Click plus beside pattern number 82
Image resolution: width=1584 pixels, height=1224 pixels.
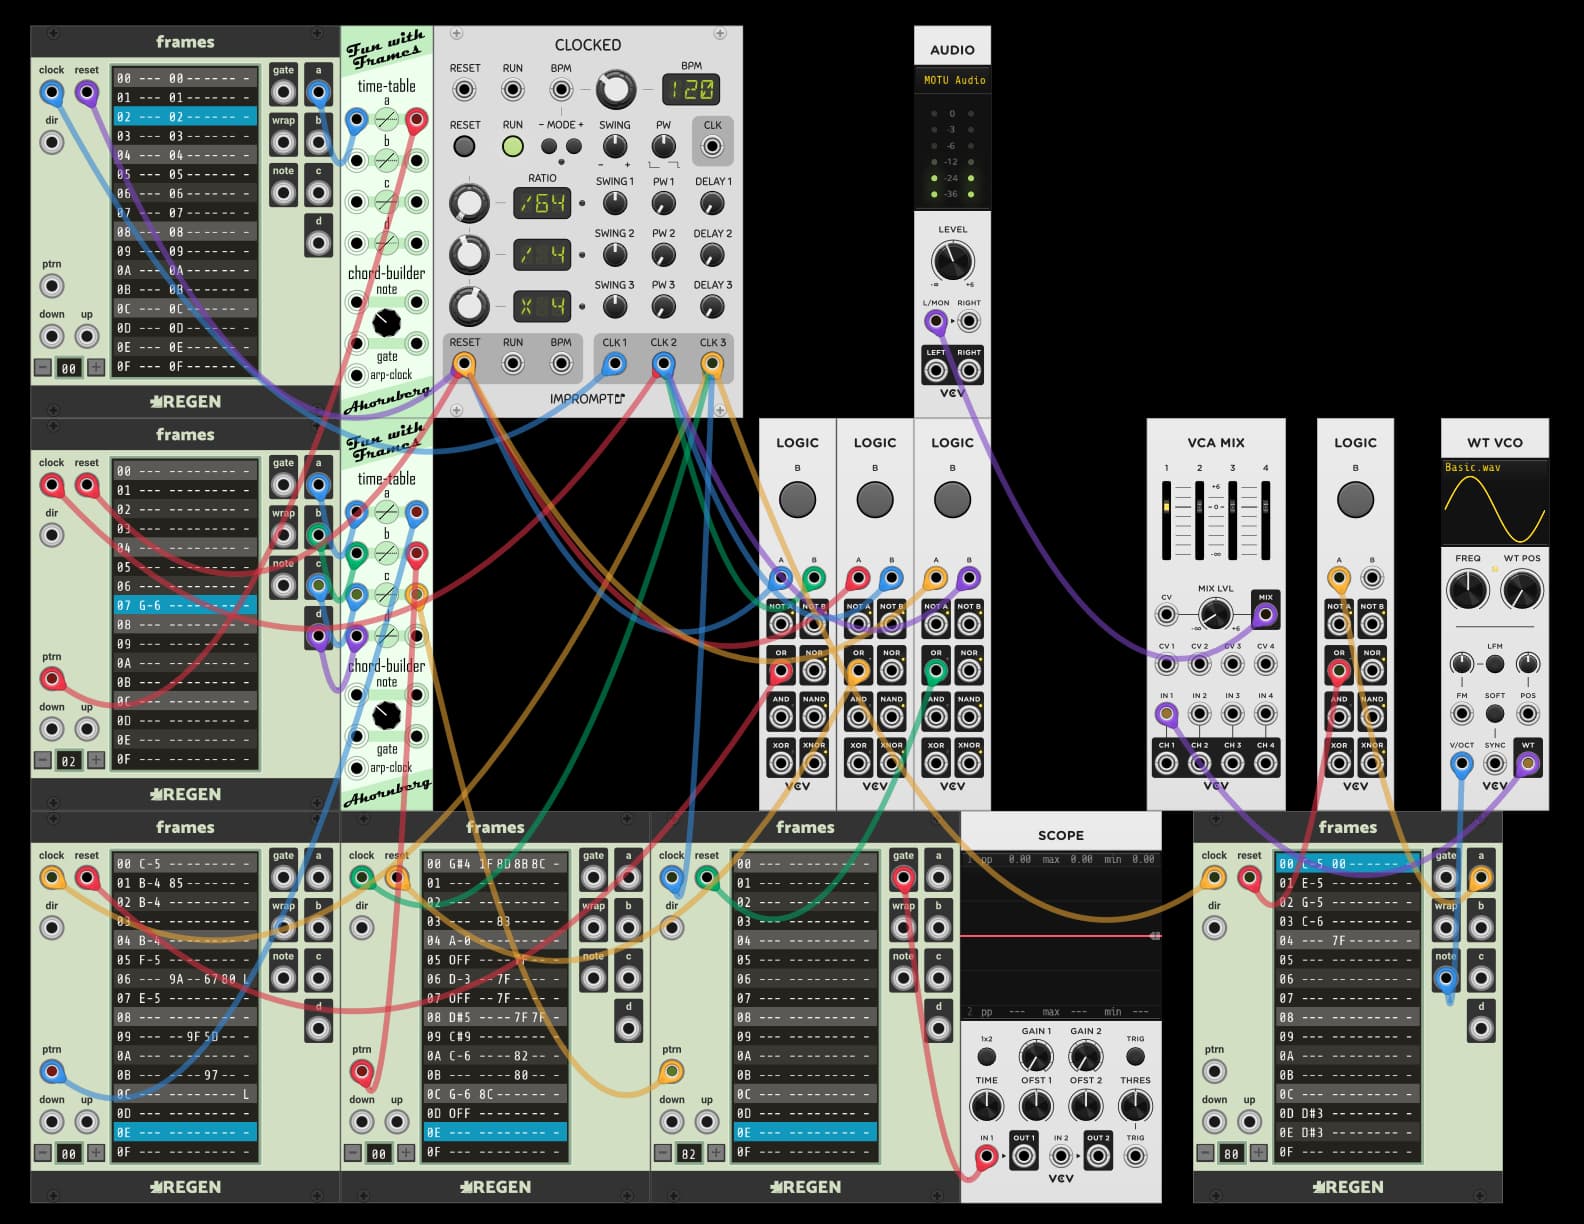716,1153
